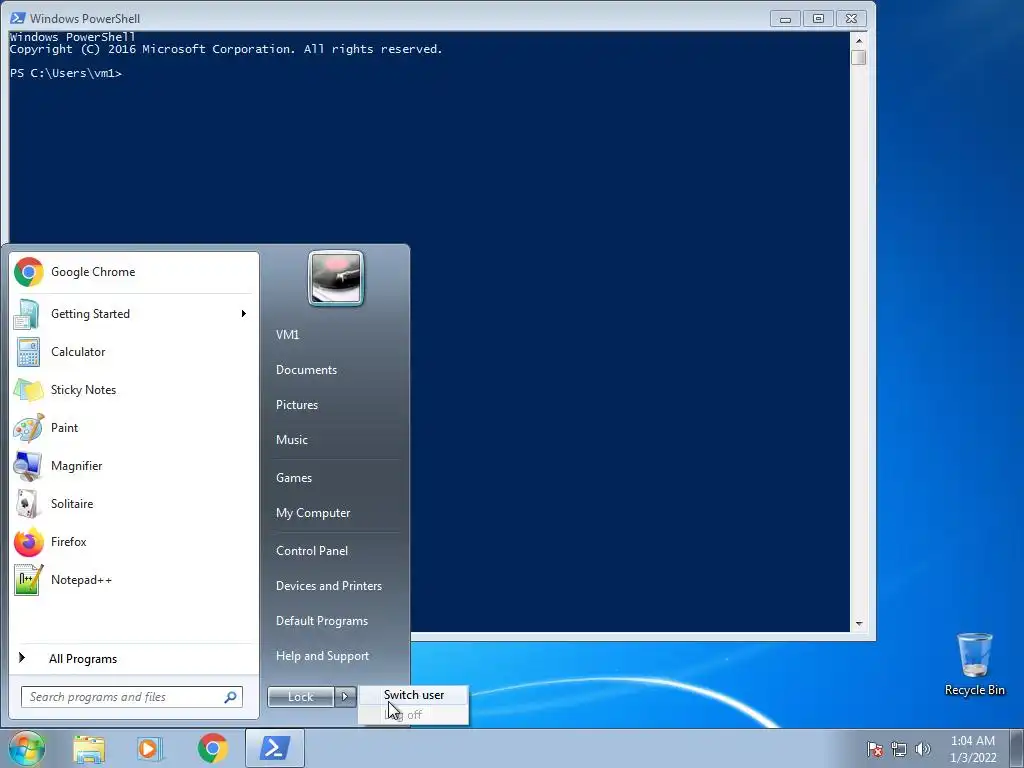Launch Paint from the Start menu

tap(133, 427)
